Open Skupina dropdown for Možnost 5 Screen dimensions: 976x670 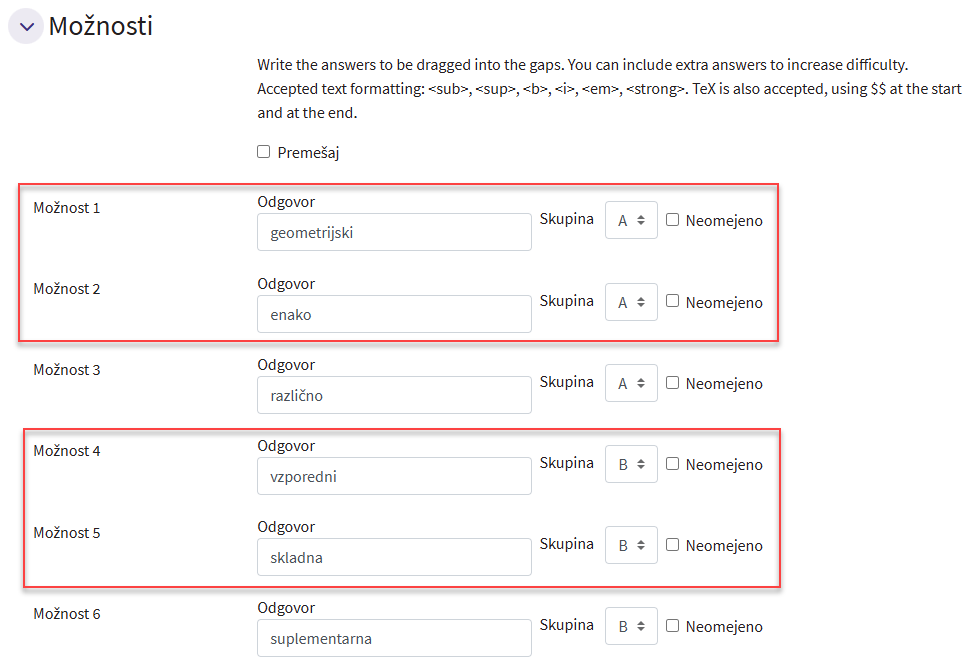click(631, 545)
